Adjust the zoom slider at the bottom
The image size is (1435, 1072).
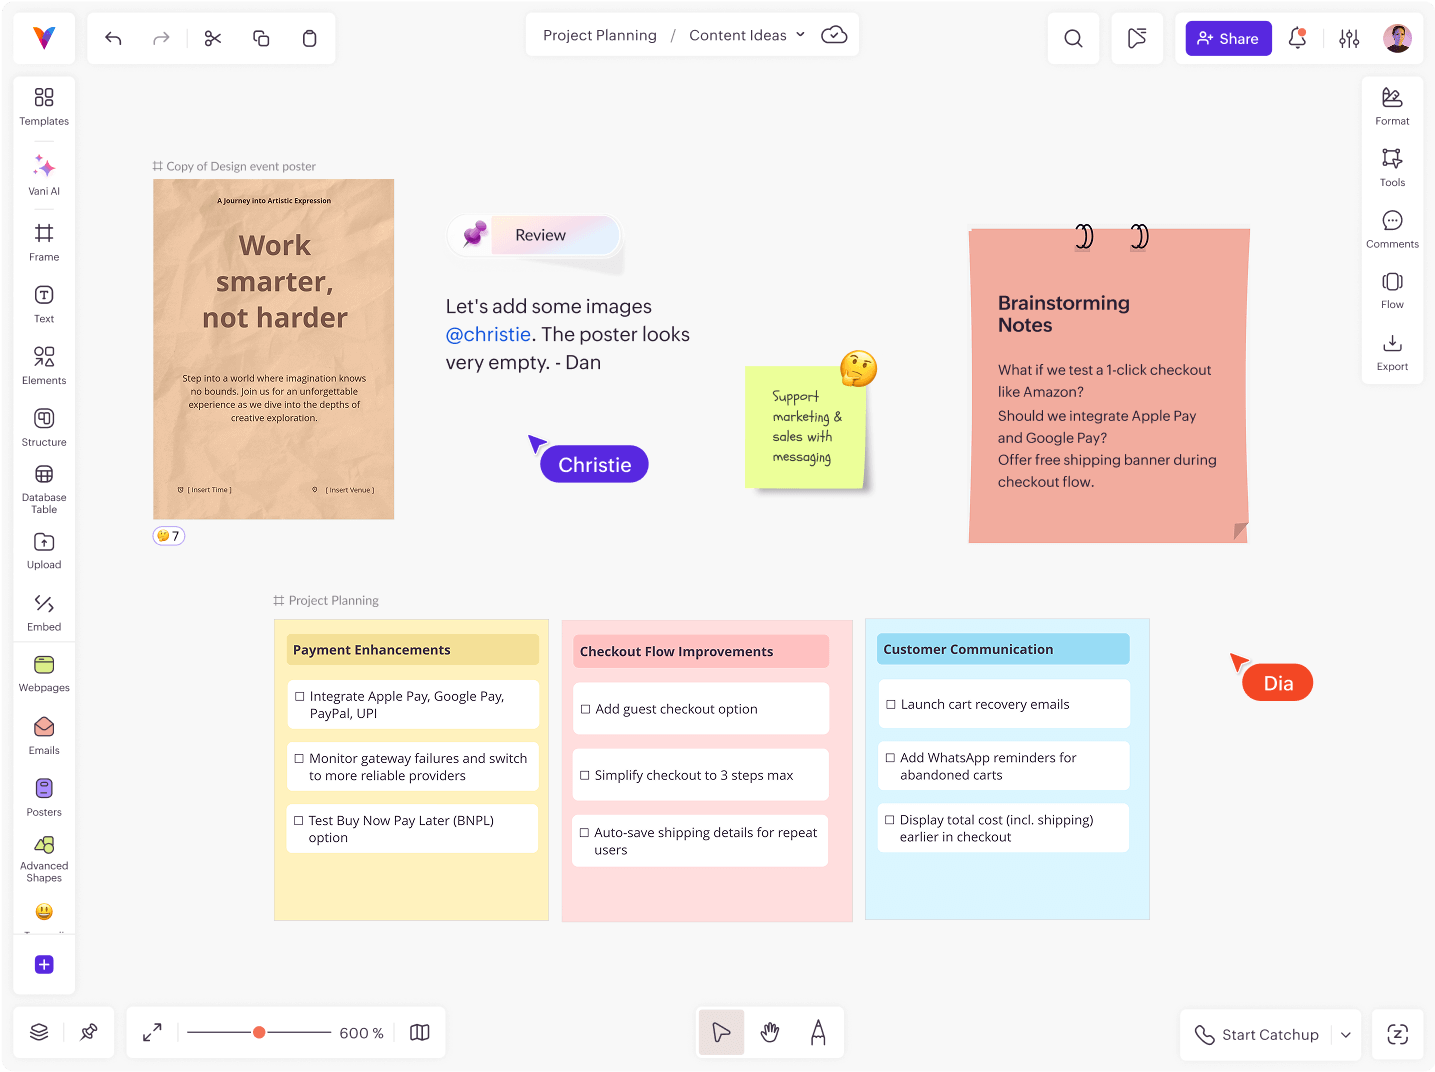coord(259,1031)
